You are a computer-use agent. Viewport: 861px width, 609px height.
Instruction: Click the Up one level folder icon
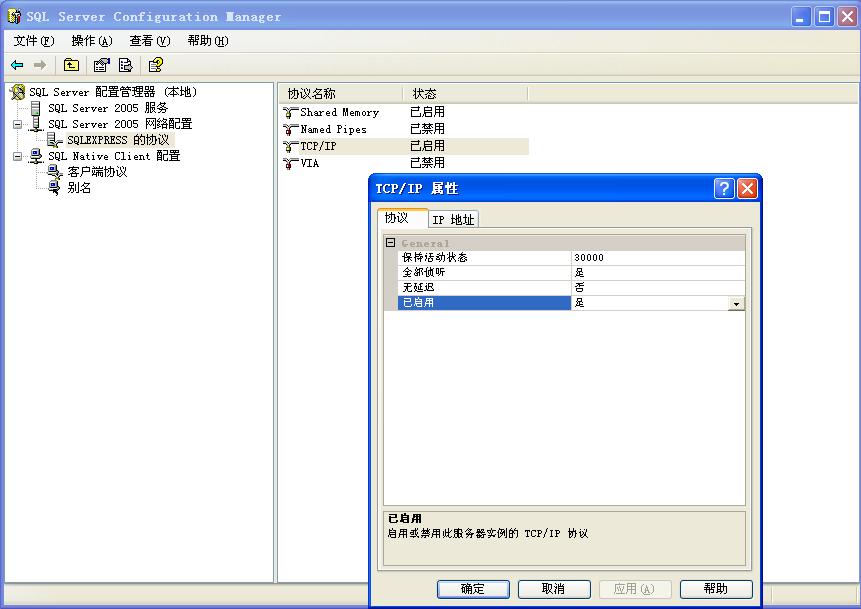point(71,65)
